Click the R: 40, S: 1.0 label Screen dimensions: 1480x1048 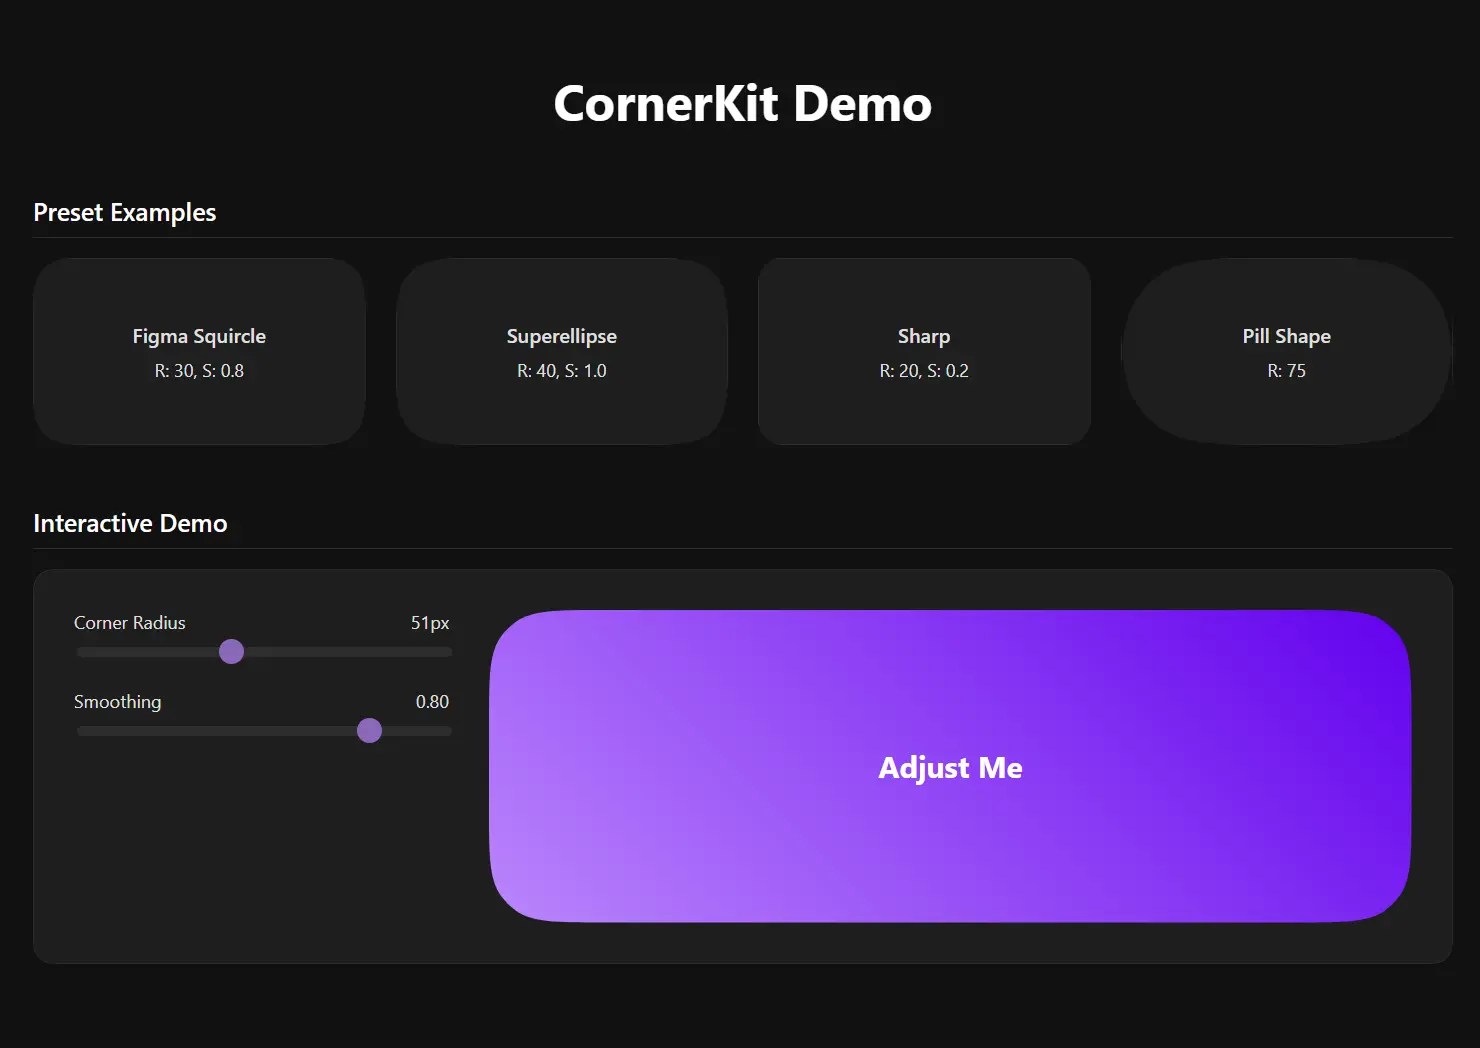click(x=561, y=370)
